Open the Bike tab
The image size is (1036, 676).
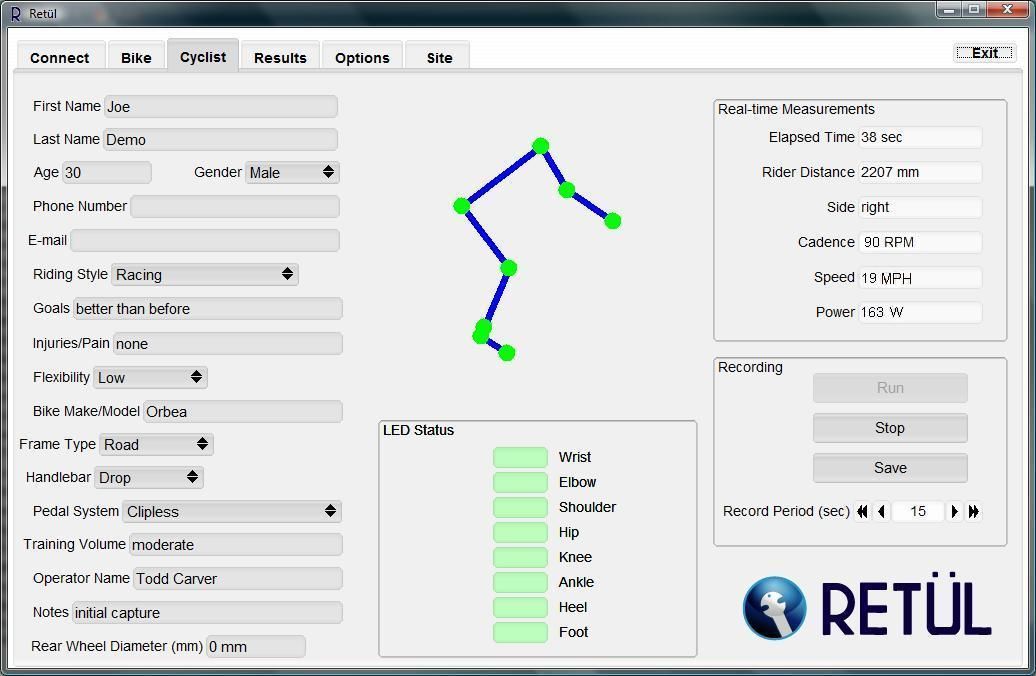136,58
